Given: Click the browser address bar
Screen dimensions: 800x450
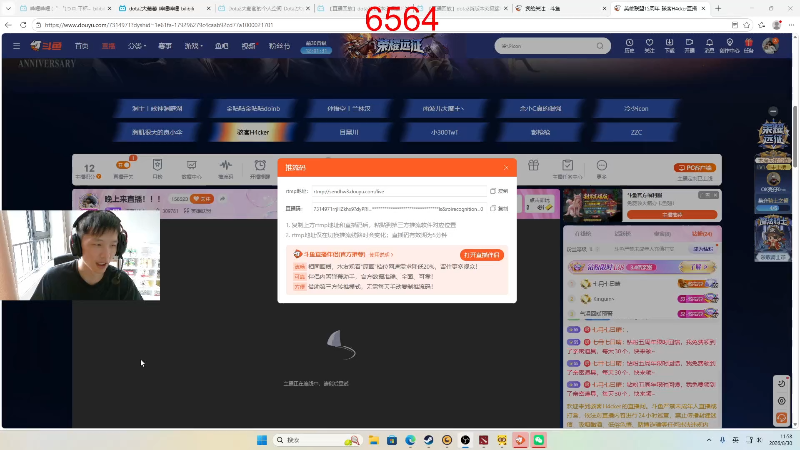Looking at the screenshot, I should (x=380, y=24).
